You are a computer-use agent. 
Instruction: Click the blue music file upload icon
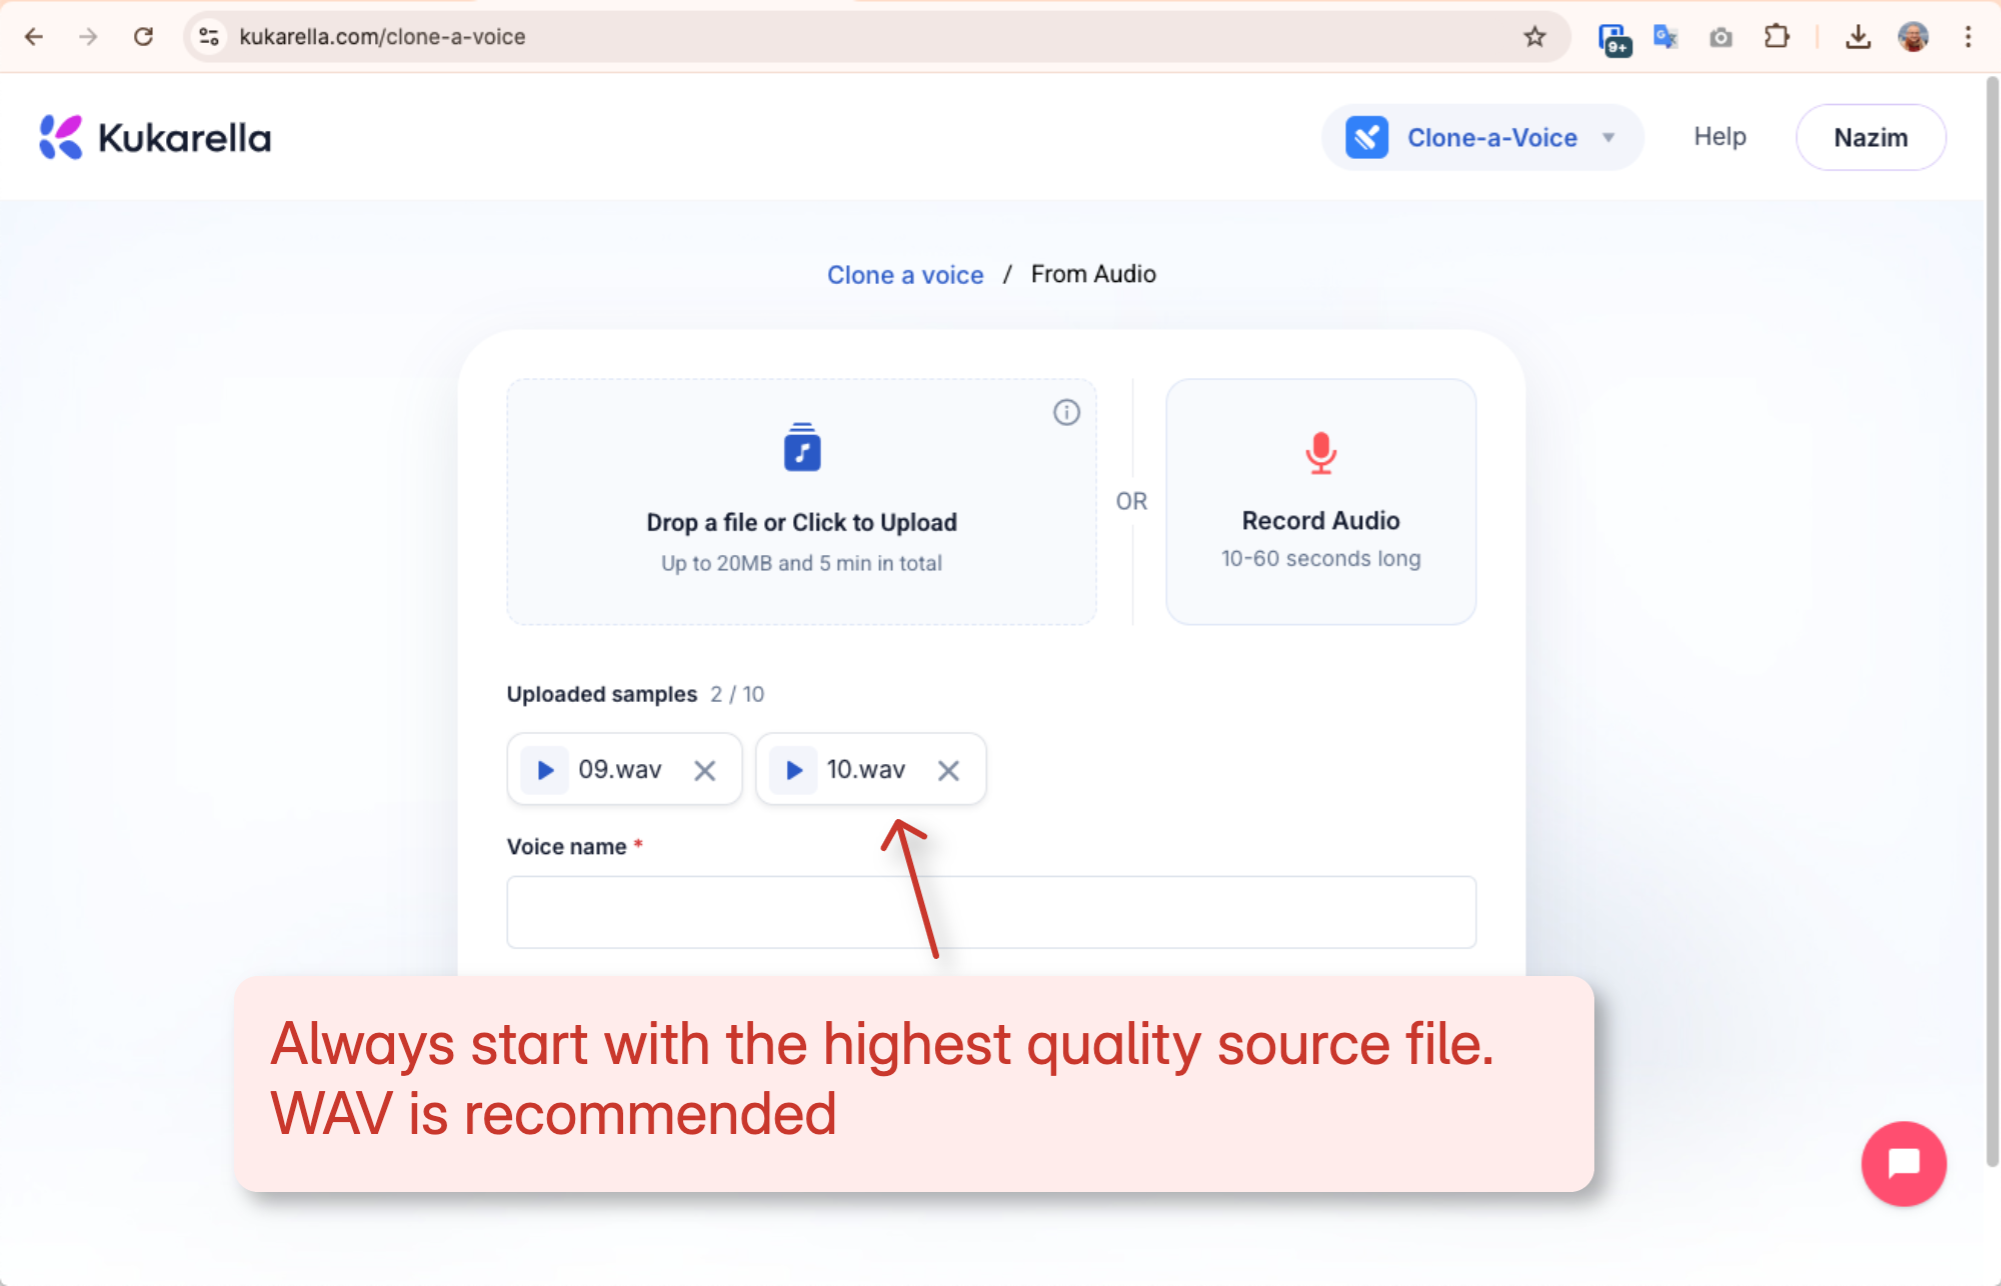click(x=802, y=447)
